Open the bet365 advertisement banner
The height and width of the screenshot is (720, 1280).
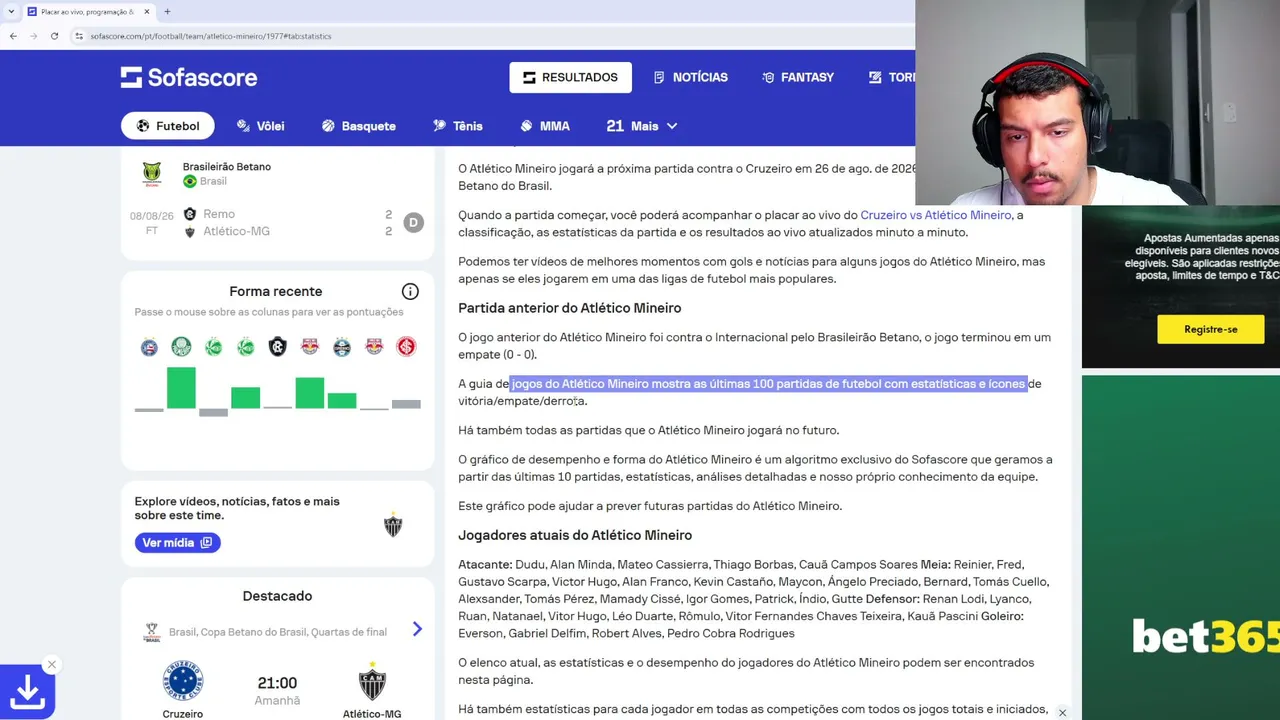(x=1181, y=547)
